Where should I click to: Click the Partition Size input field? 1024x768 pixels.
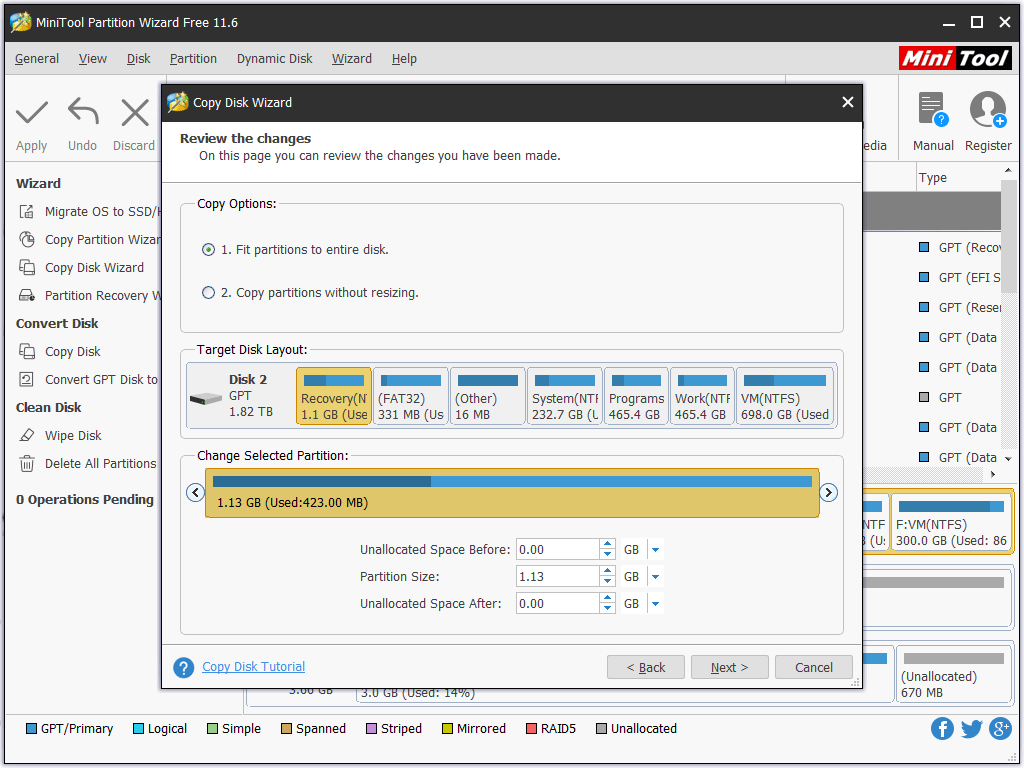[x=557, y=577]
